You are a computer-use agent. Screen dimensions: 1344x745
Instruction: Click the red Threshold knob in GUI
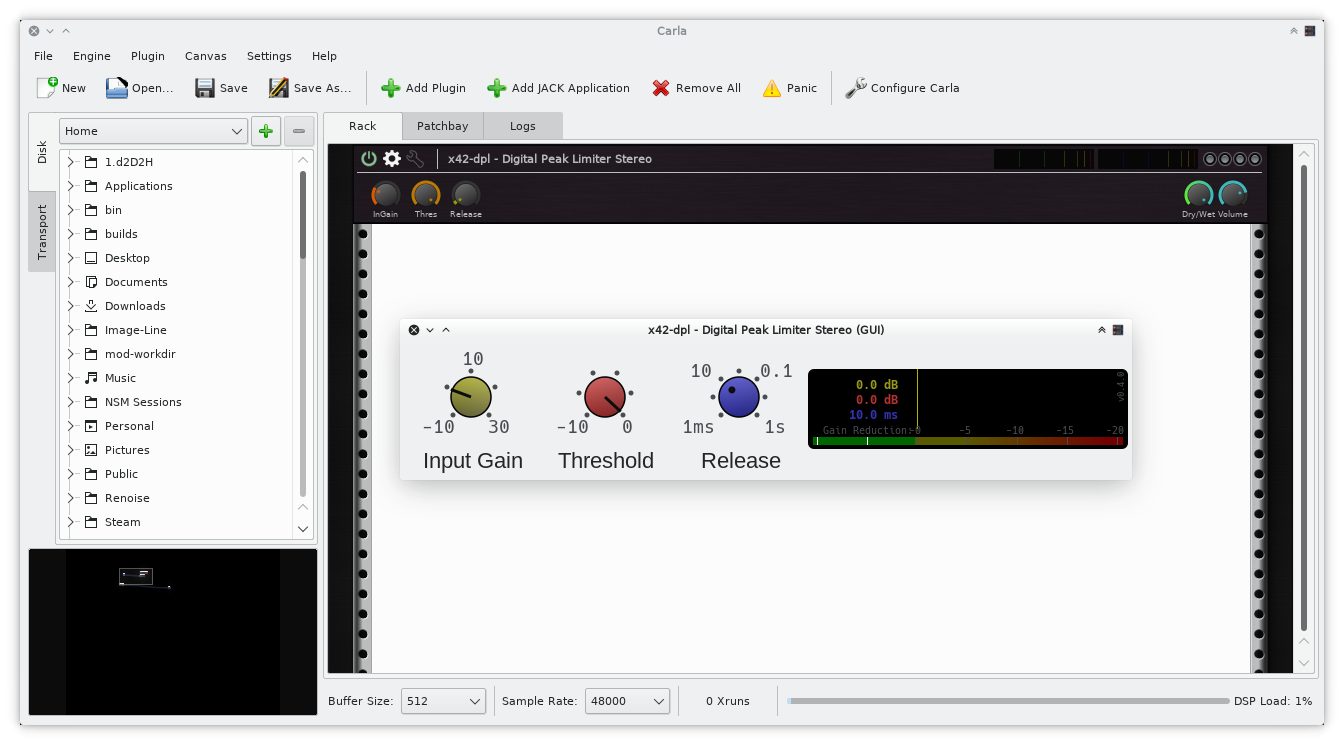605,397
